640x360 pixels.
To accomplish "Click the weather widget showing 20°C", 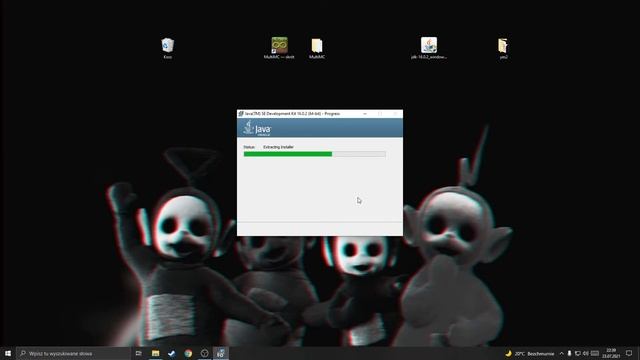I will click(530, 353).
